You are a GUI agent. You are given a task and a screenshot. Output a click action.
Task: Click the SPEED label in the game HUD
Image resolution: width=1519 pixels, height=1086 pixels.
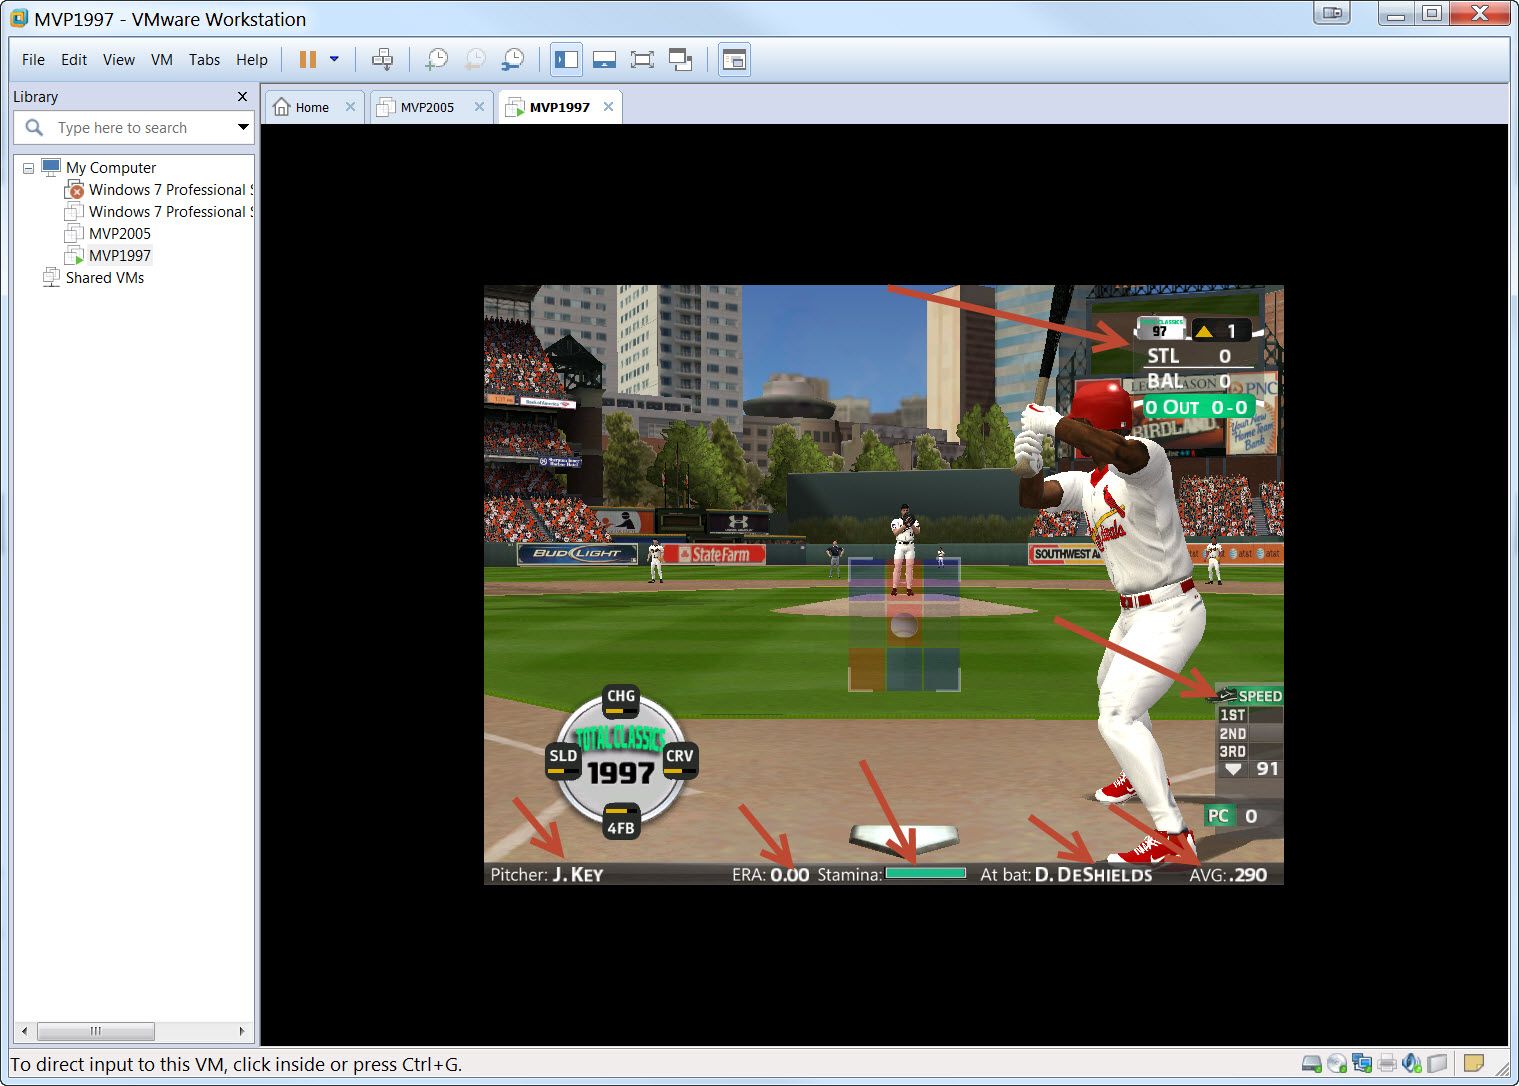(x=1260, y=696)
